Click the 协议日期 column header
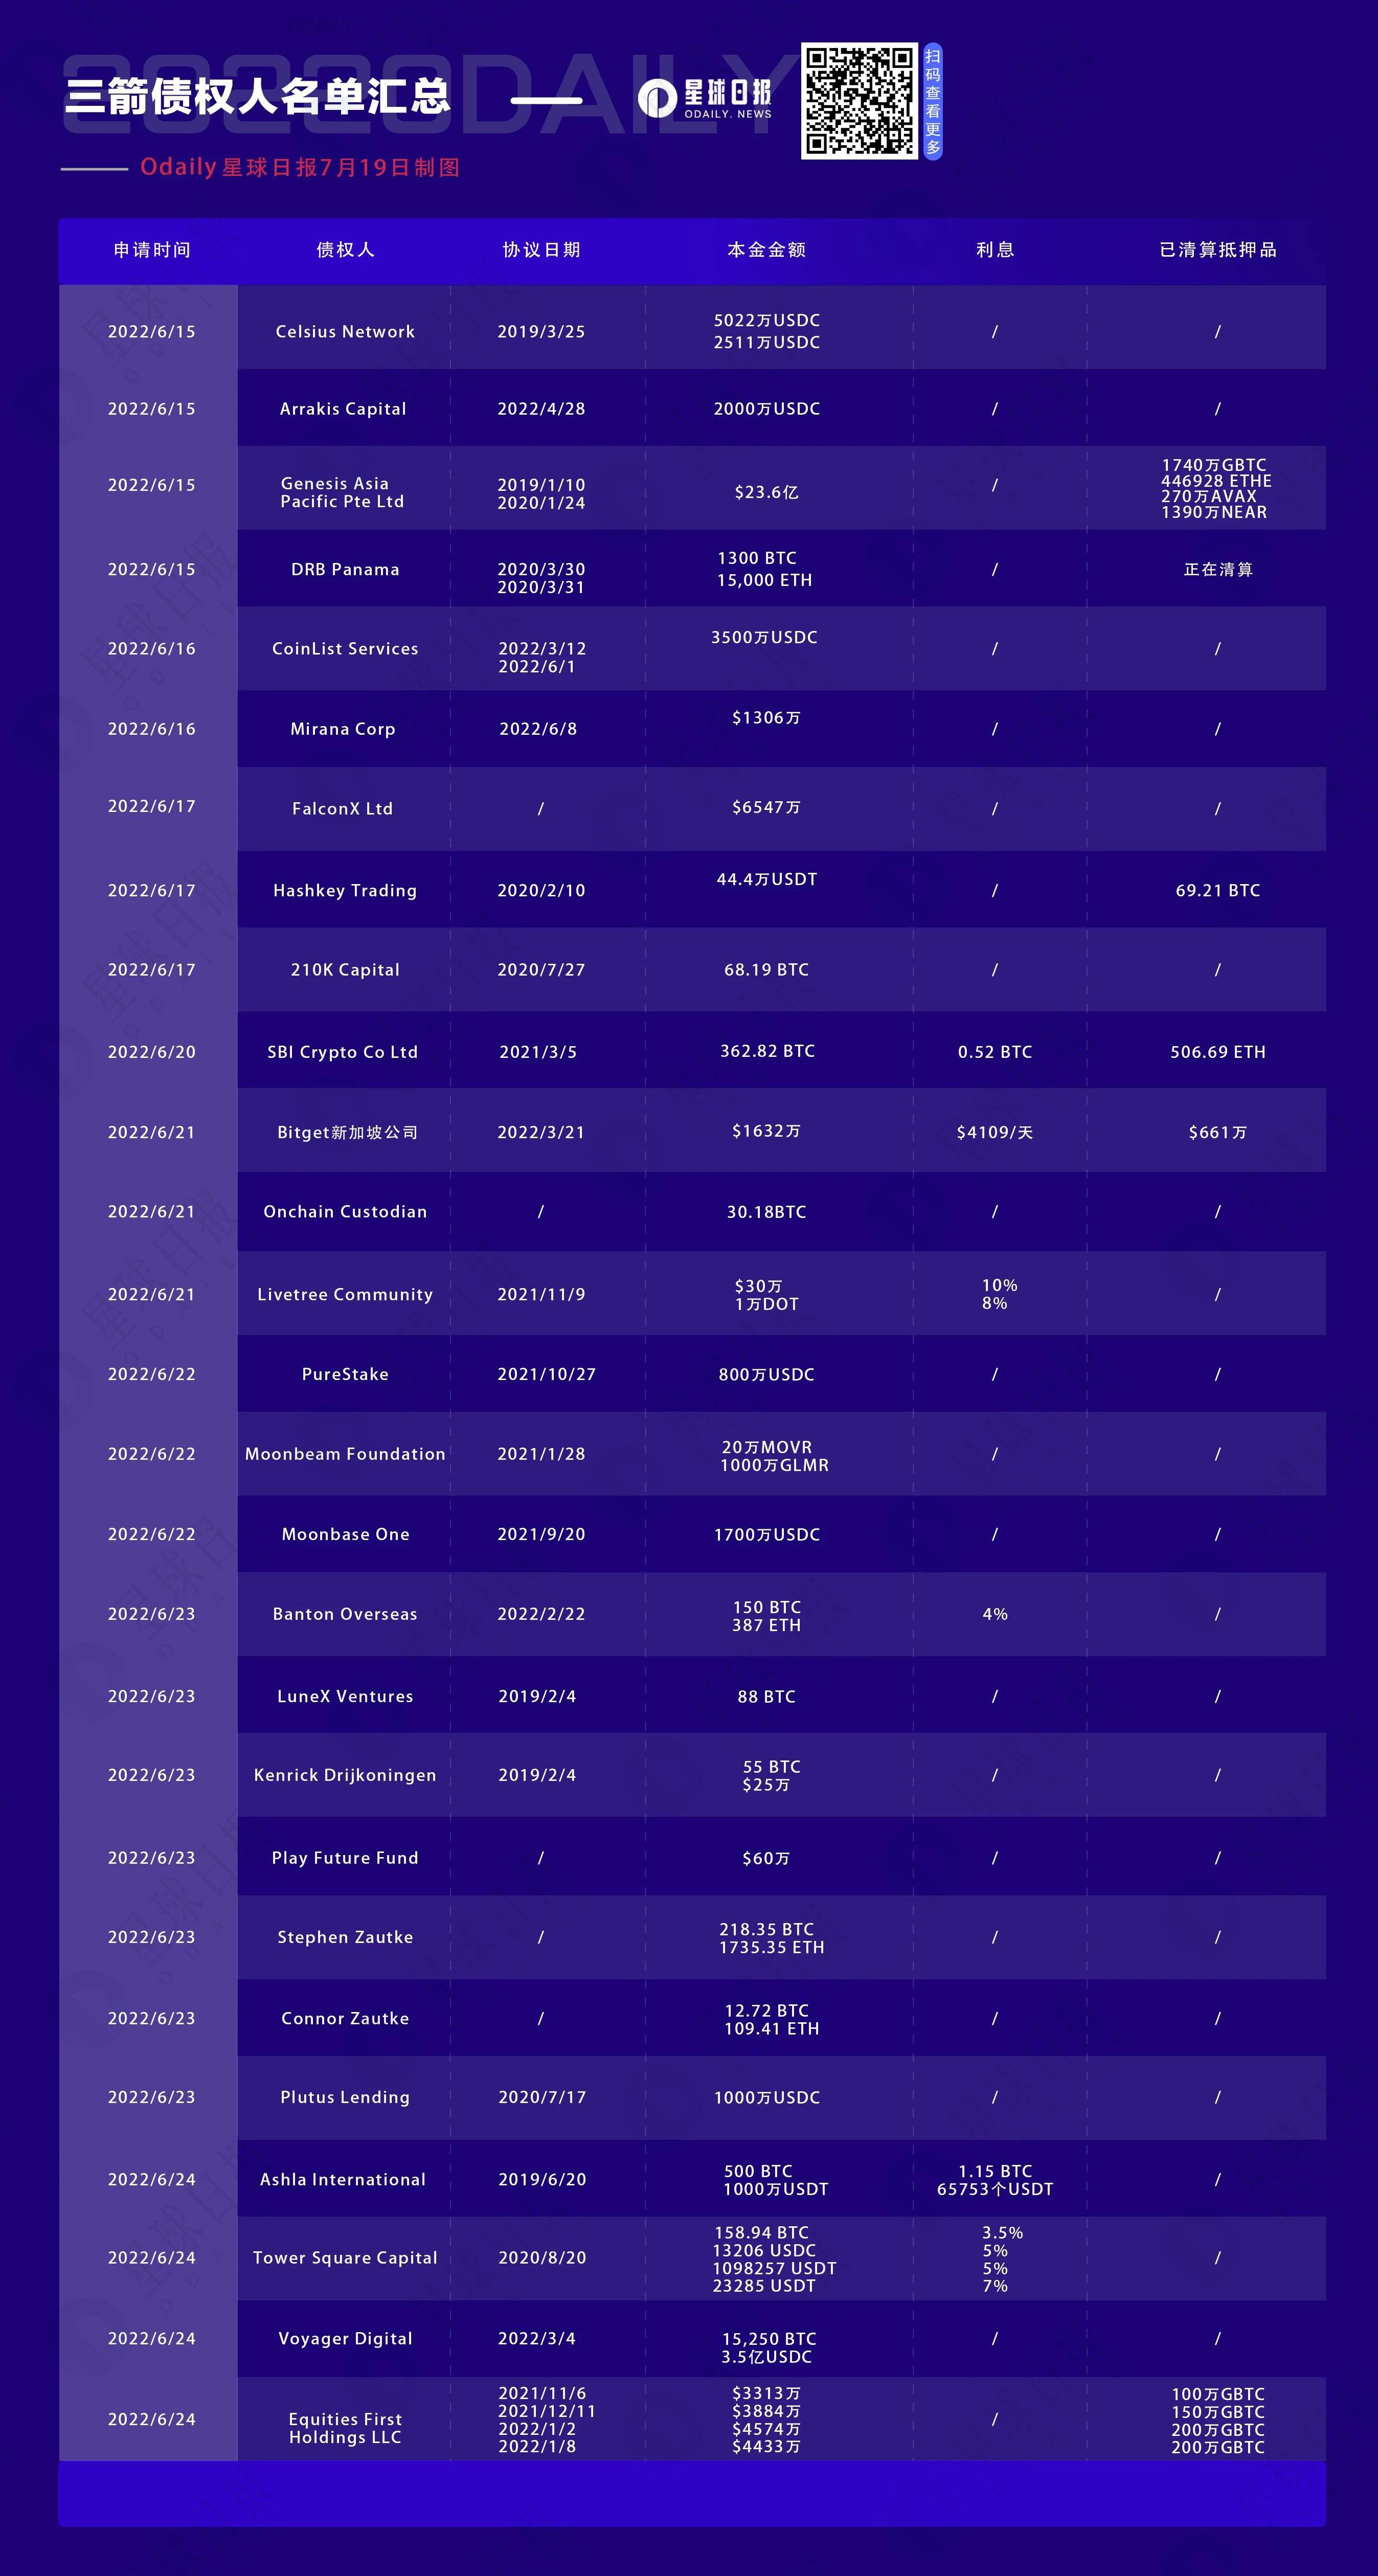The height and width of the screenshot is (2576, 1378). [x=541, y=250]
